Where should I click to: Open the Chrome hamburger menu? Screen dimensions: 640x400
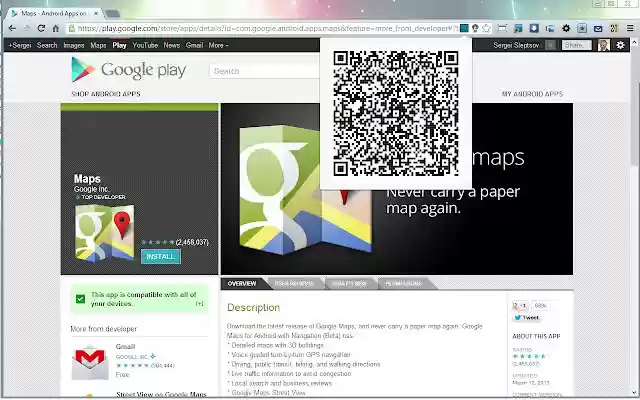[630, 28]
